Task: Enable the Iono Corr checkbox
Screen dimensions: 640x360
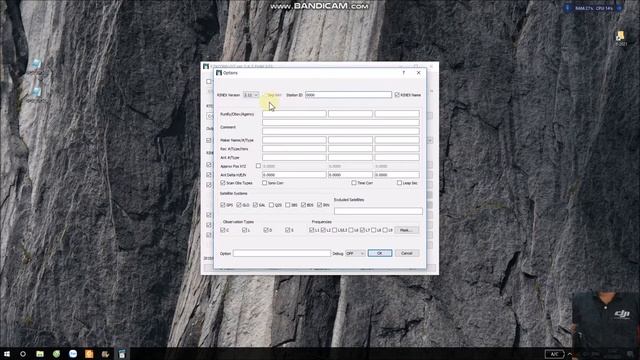Action: pos(264,183)
